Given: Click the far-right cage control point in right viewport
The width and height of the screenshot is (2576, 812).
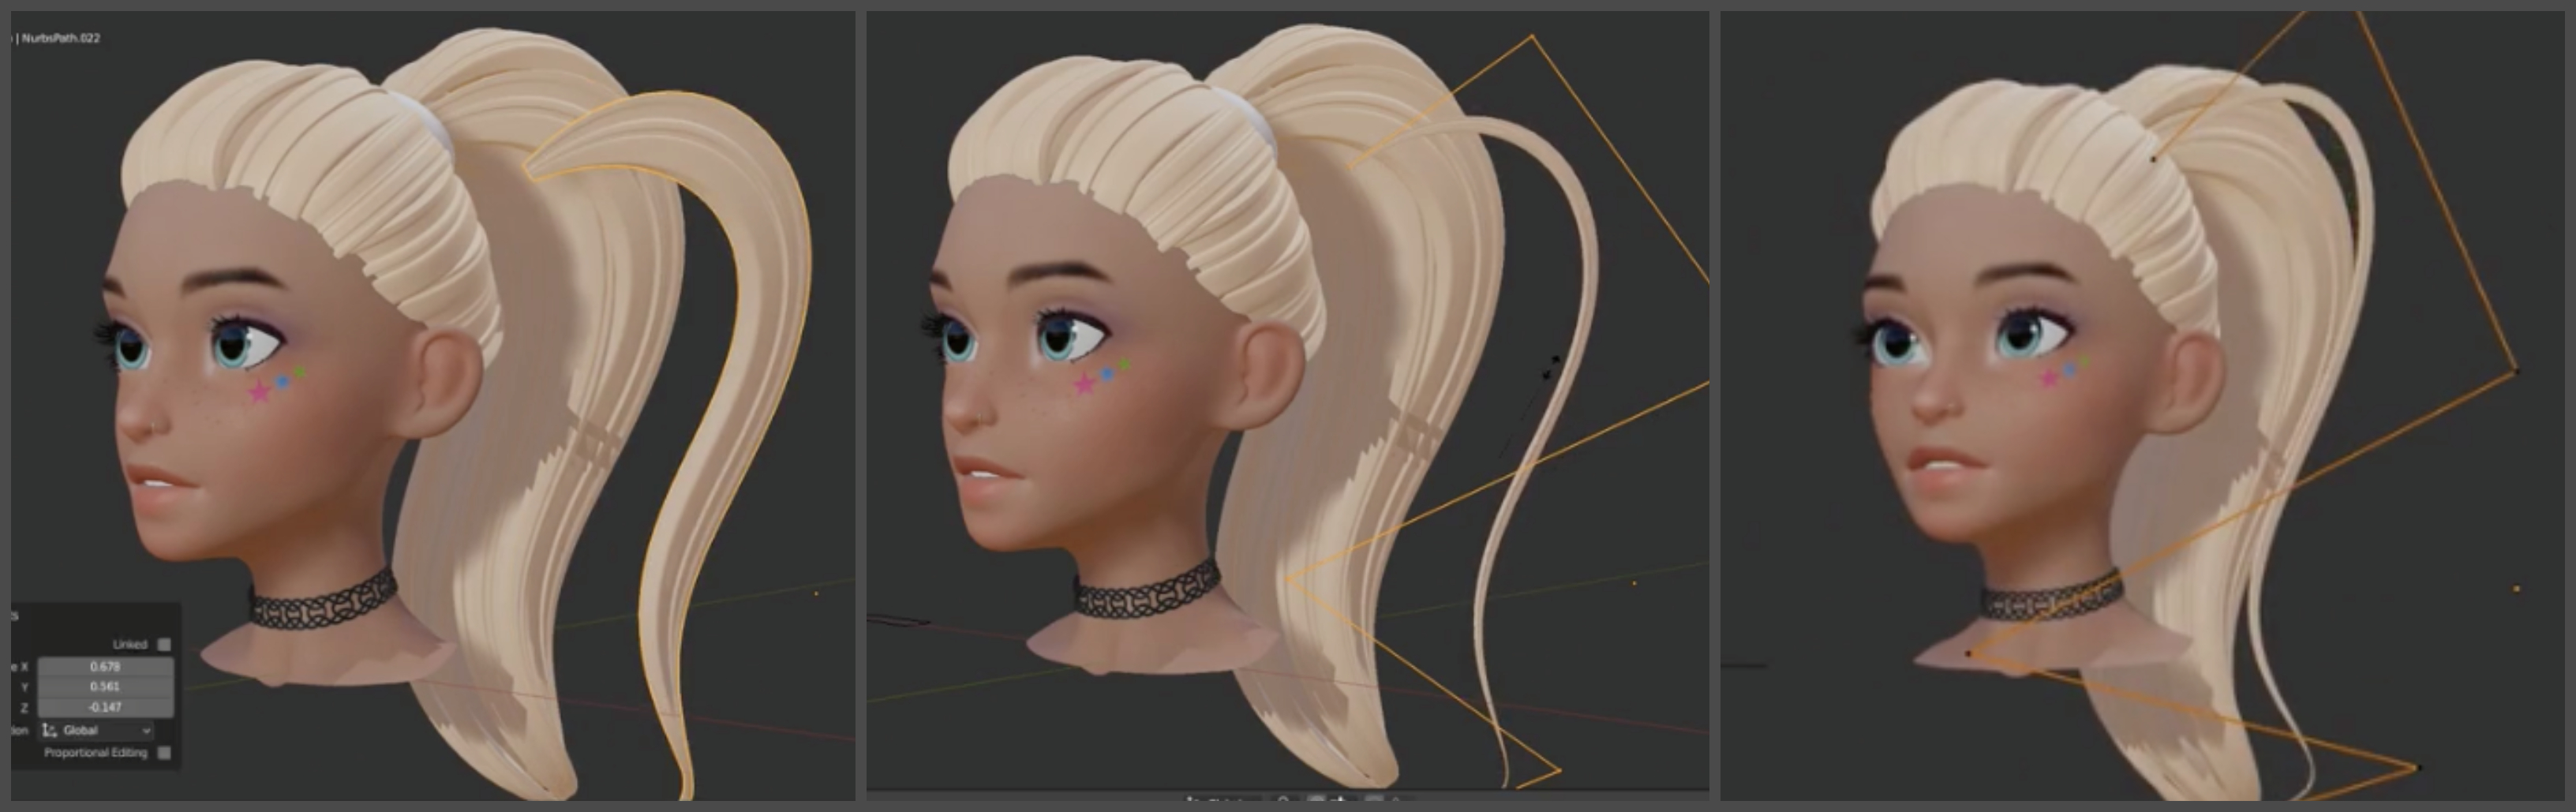Looking at the screenshot, I should (x=2516, y=371).
